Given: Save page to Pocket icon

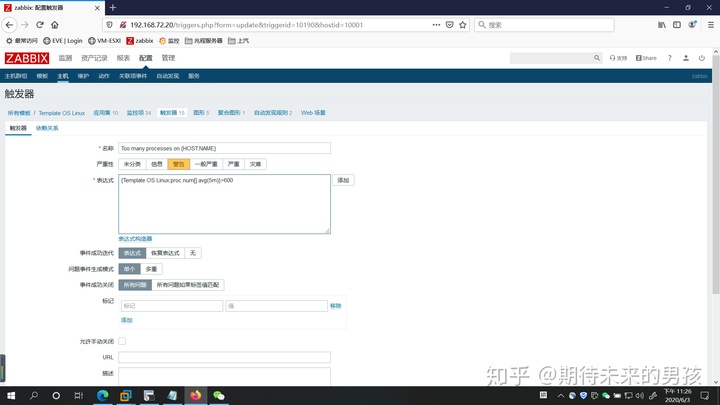Looking at the screenshot, I should [x=450, y=25].
